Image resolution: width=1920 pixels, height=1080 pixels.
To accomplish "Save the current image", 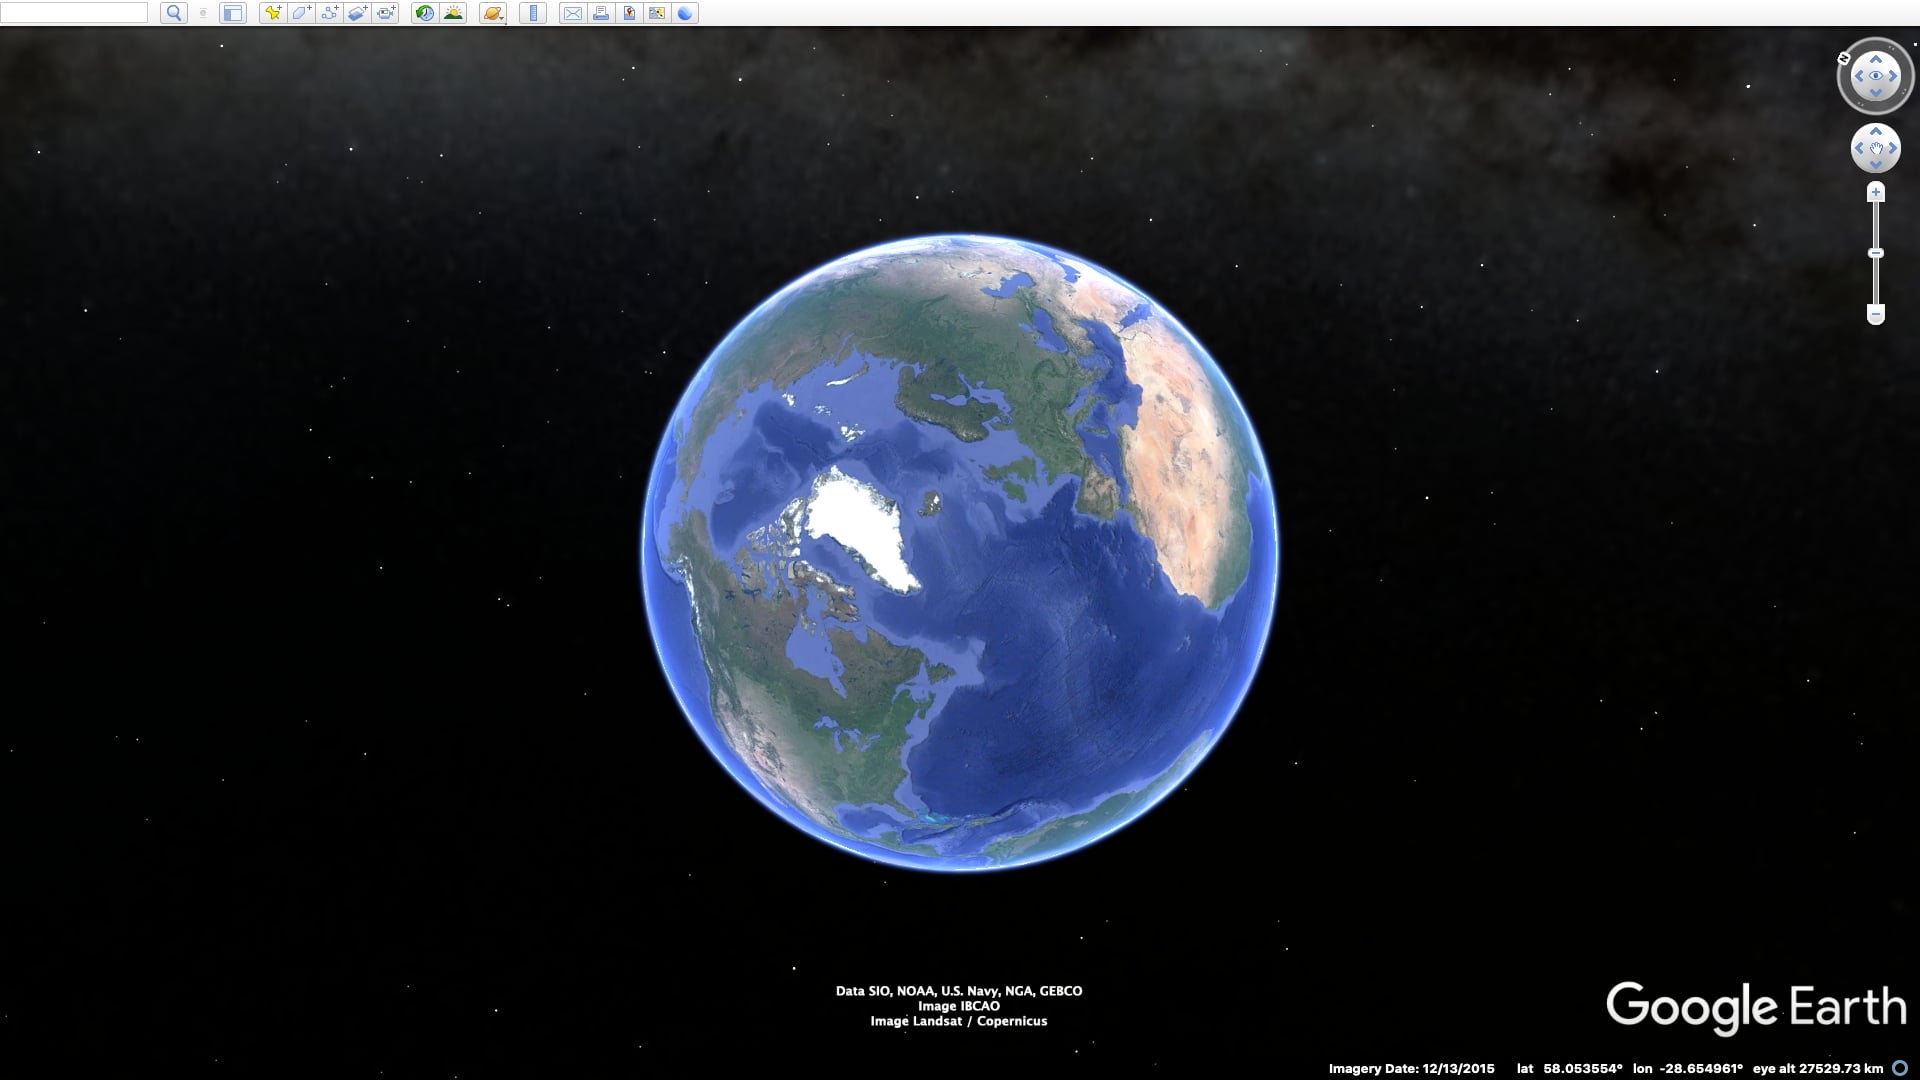I will (x=628, y=13).
